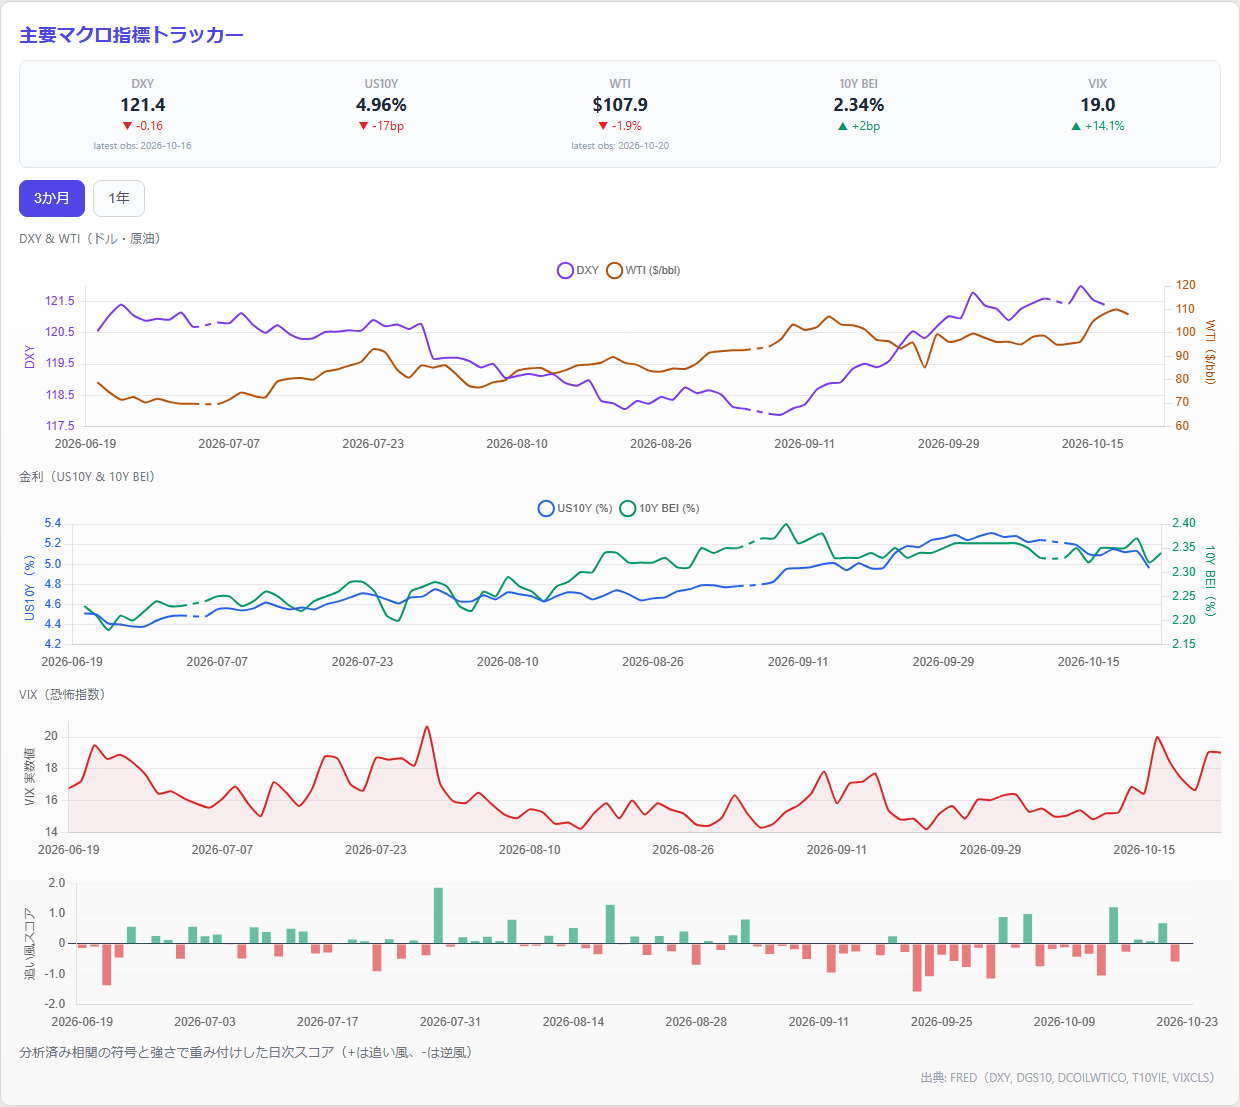The height and width of the screenshot is (1107, 1240).
Task: Click the US10Y legend circle swatch
Action: coord(546,508)
